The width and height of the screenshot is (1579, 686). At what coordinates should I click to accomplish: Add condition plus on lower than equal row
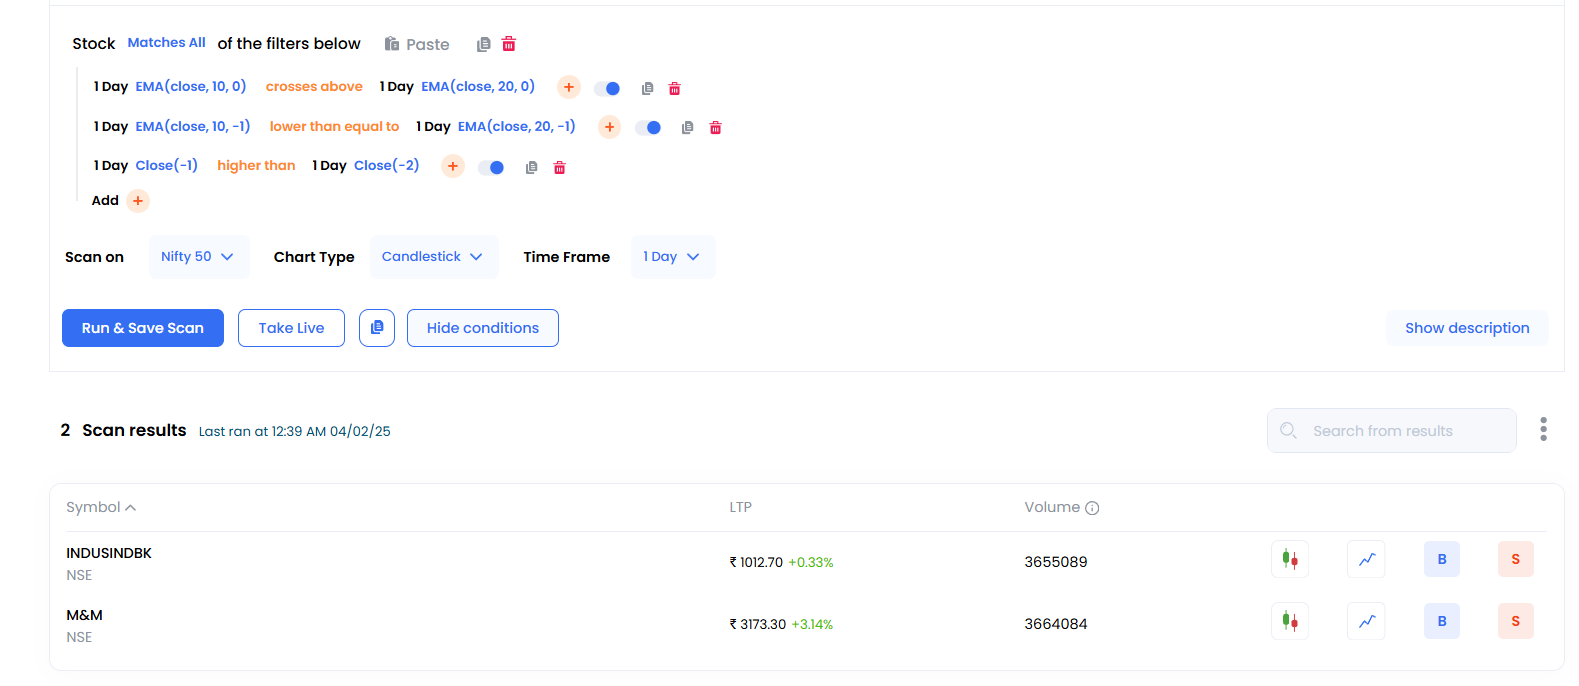(x=610, y=127)
